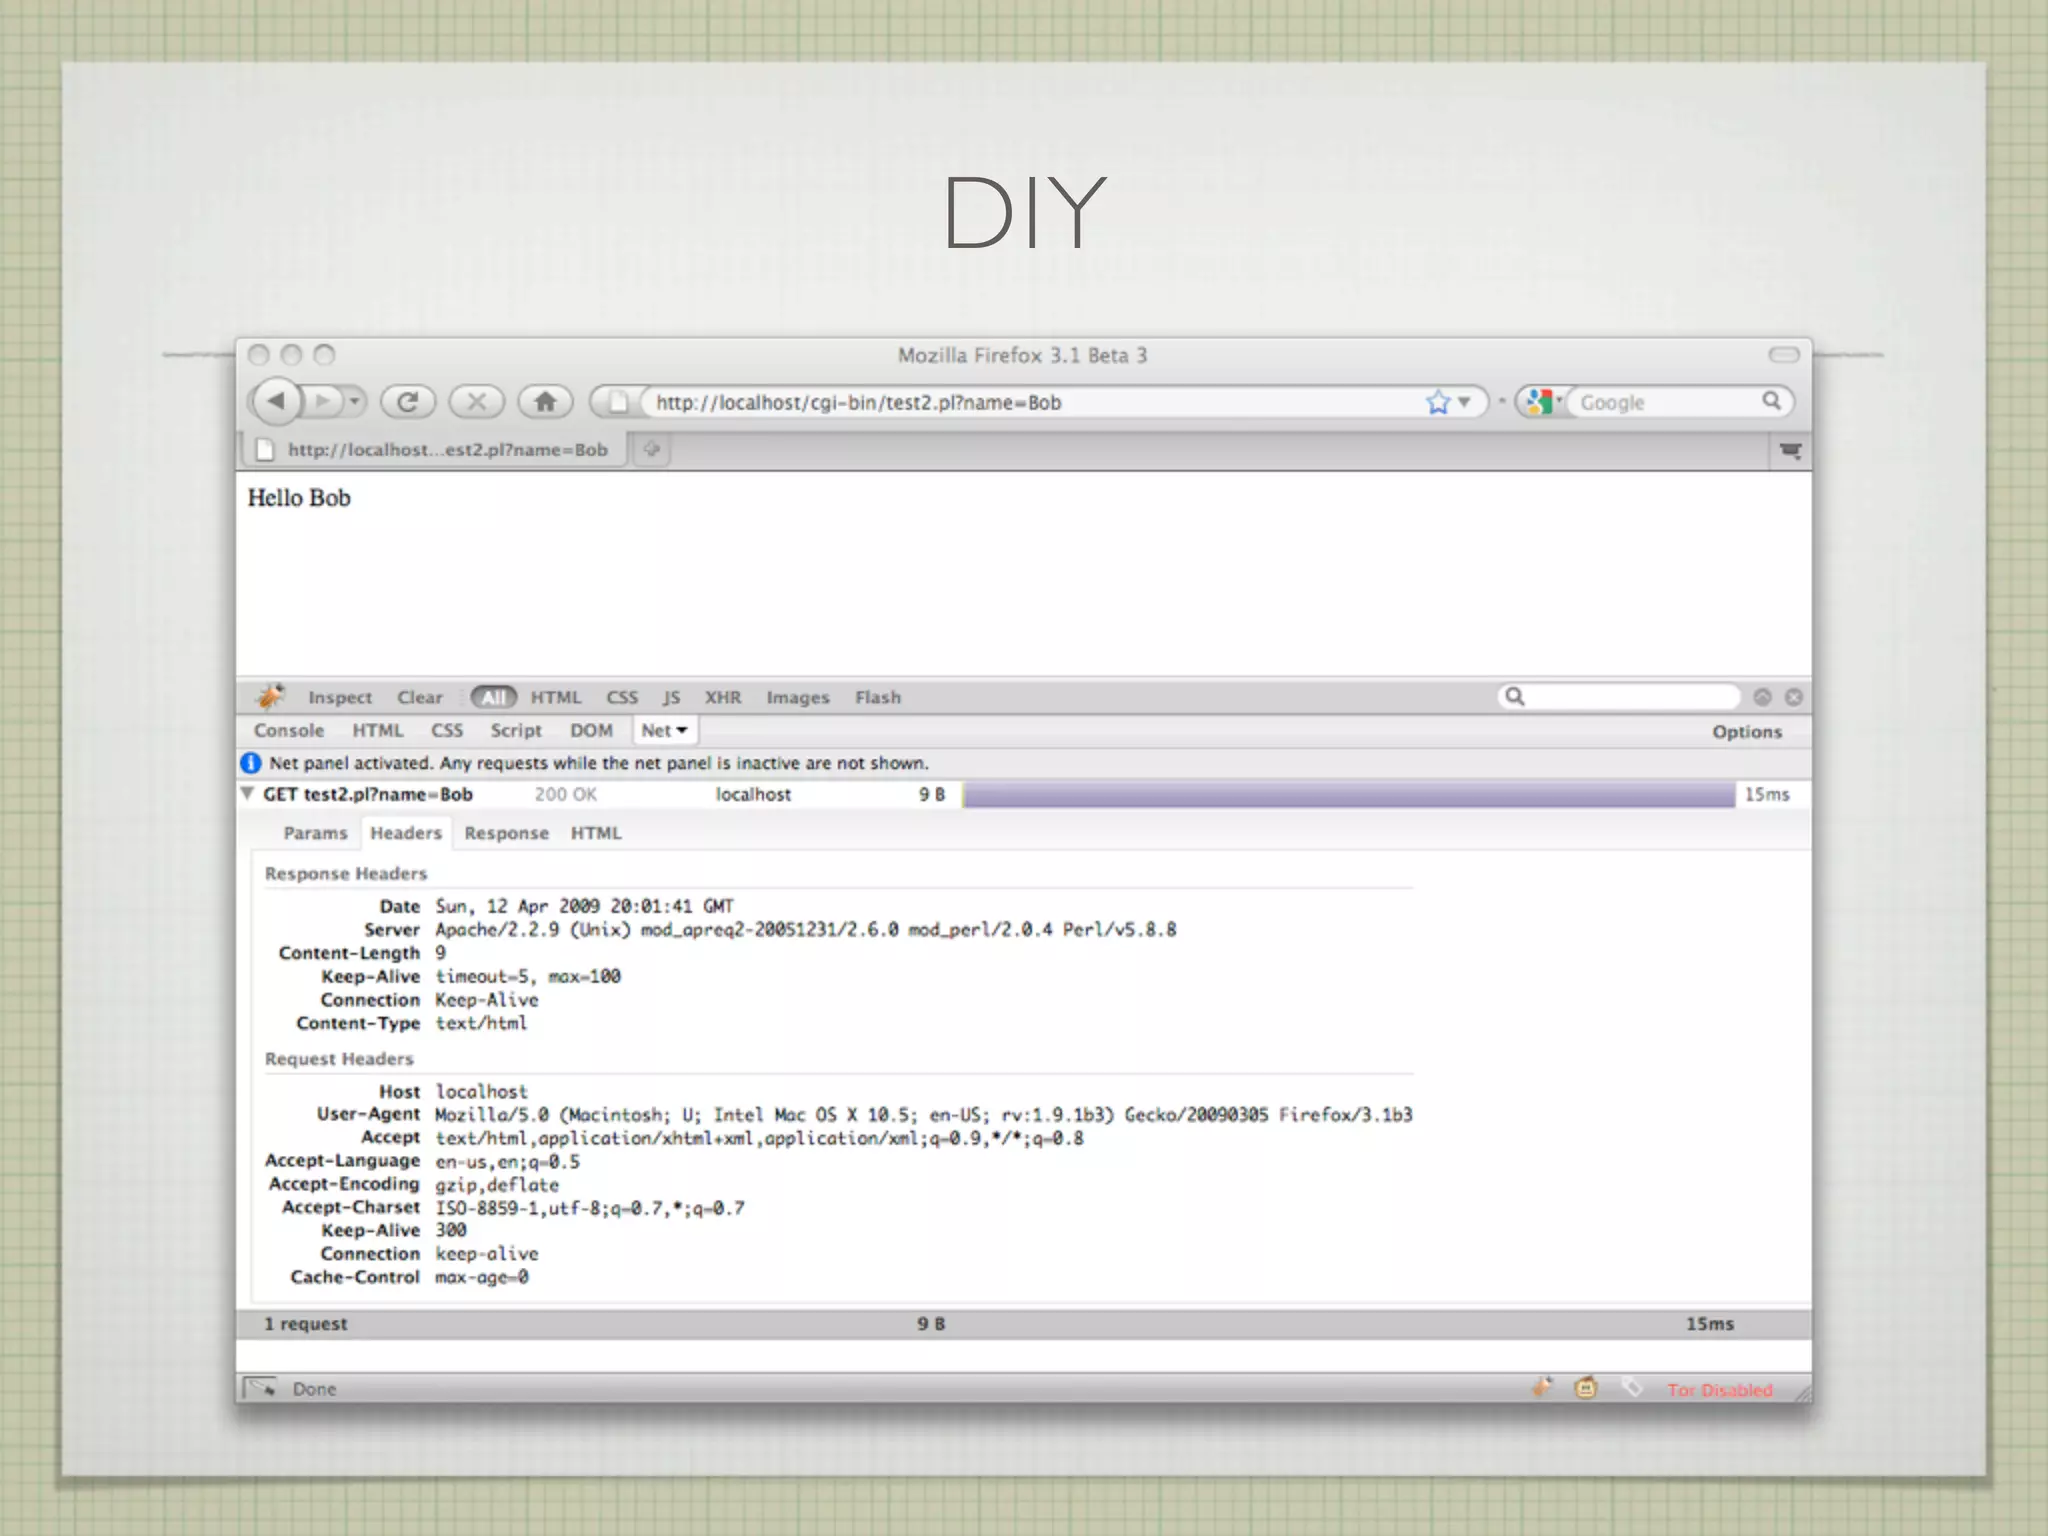Click Firebug Inspect button
Screen dimensions: 2048x1536
click(x=340, y=697)
